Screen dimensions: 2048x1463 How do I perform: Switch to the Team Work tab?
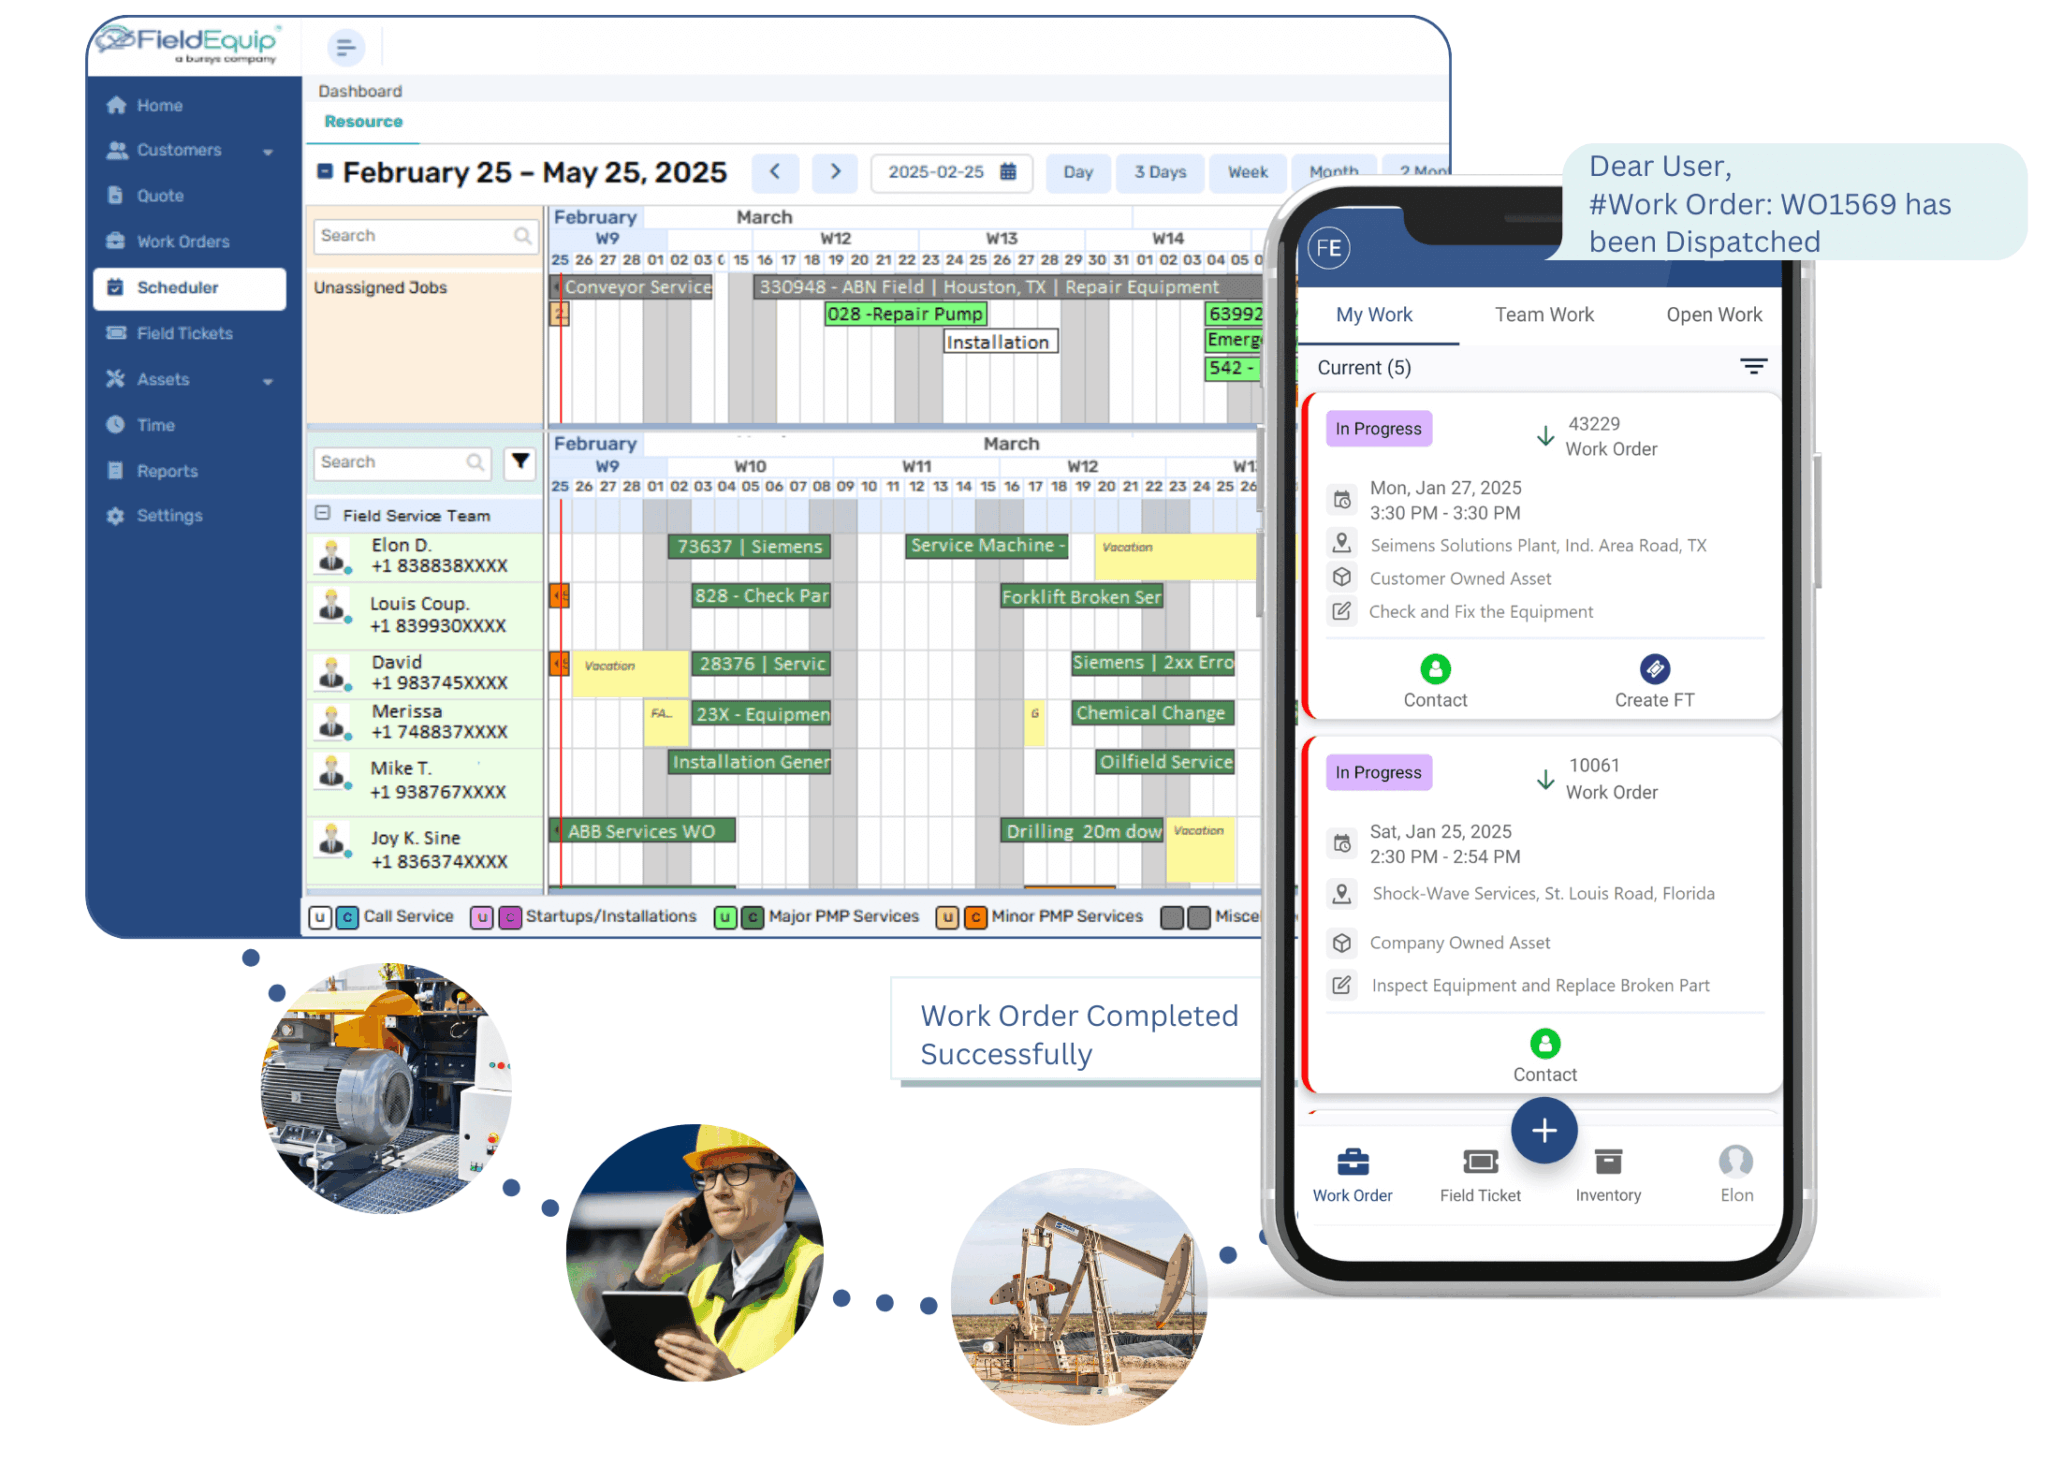click(x=1544, y=314)
